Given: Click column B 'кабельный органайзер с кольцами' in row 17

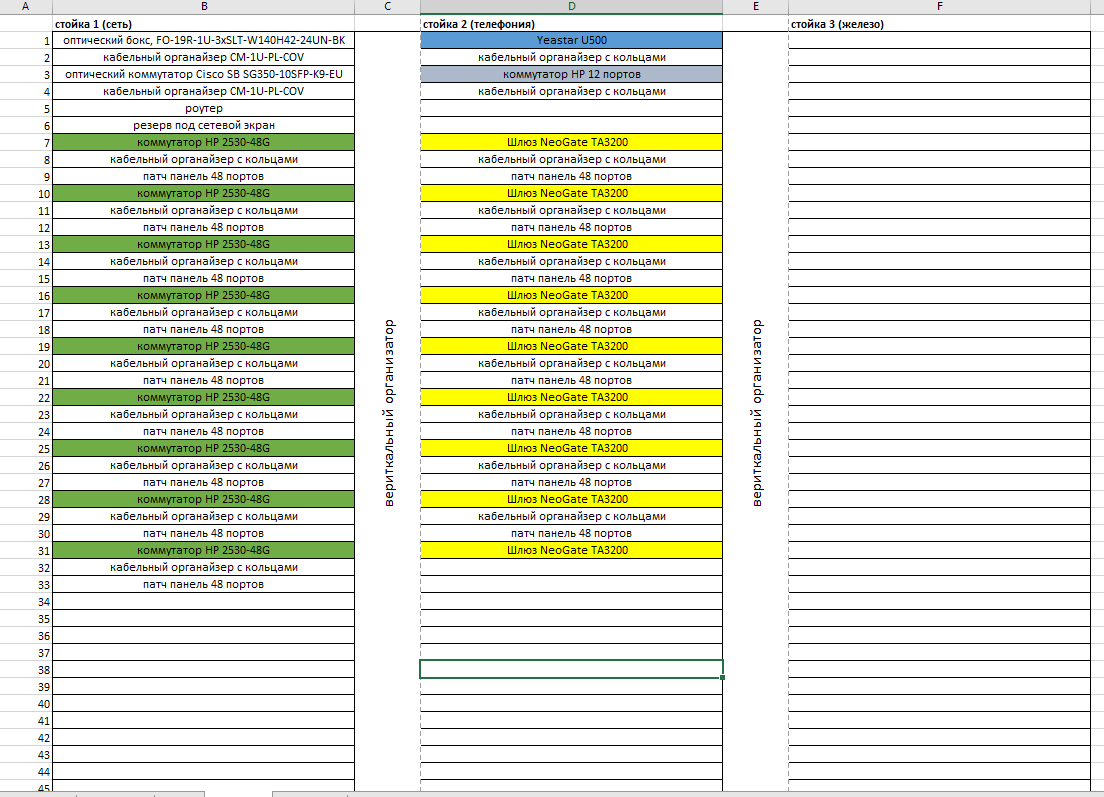Looking at the screenshot, I should [203, 312].
